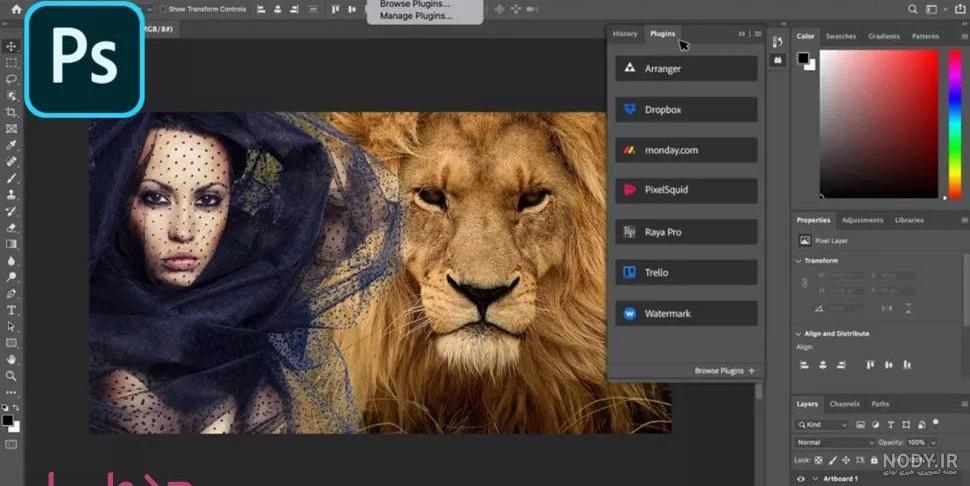Select the Horizontal Type tool
Screen dimensions: 970x486
click(11, 310)
